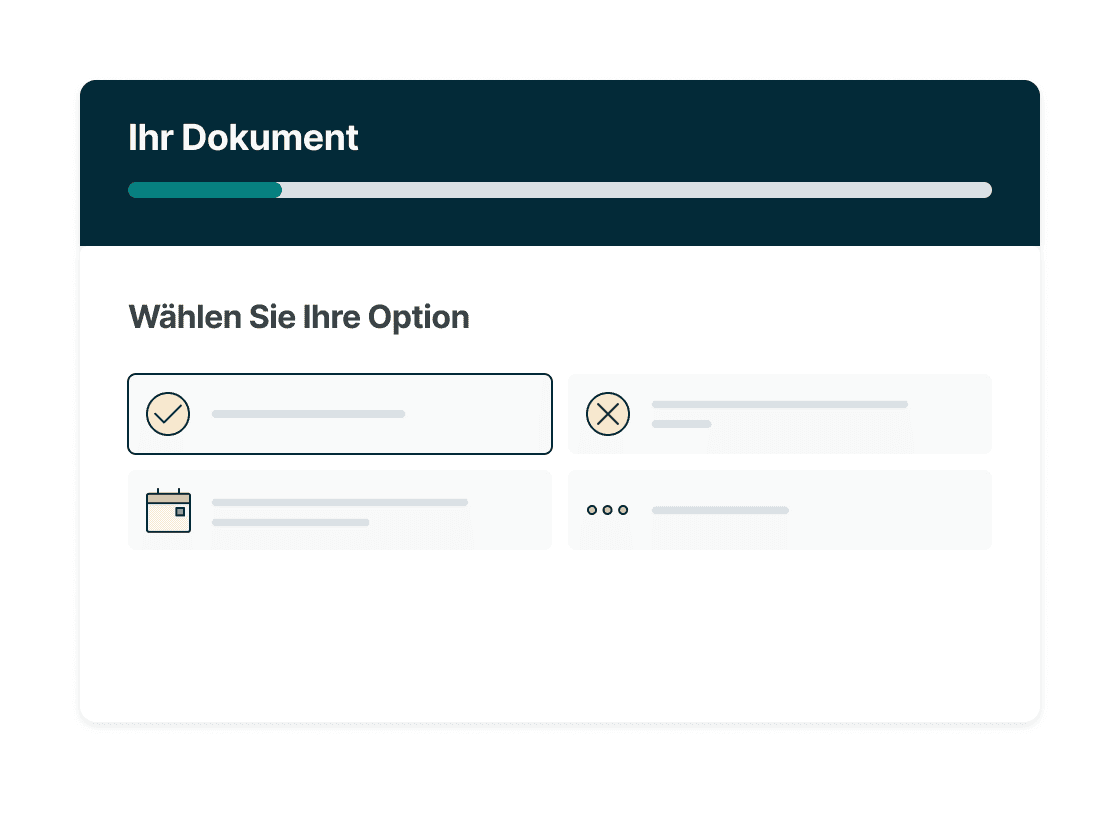Select the highlighted checkmark option card
The image size is (1120, 816).
coord(340,414)
